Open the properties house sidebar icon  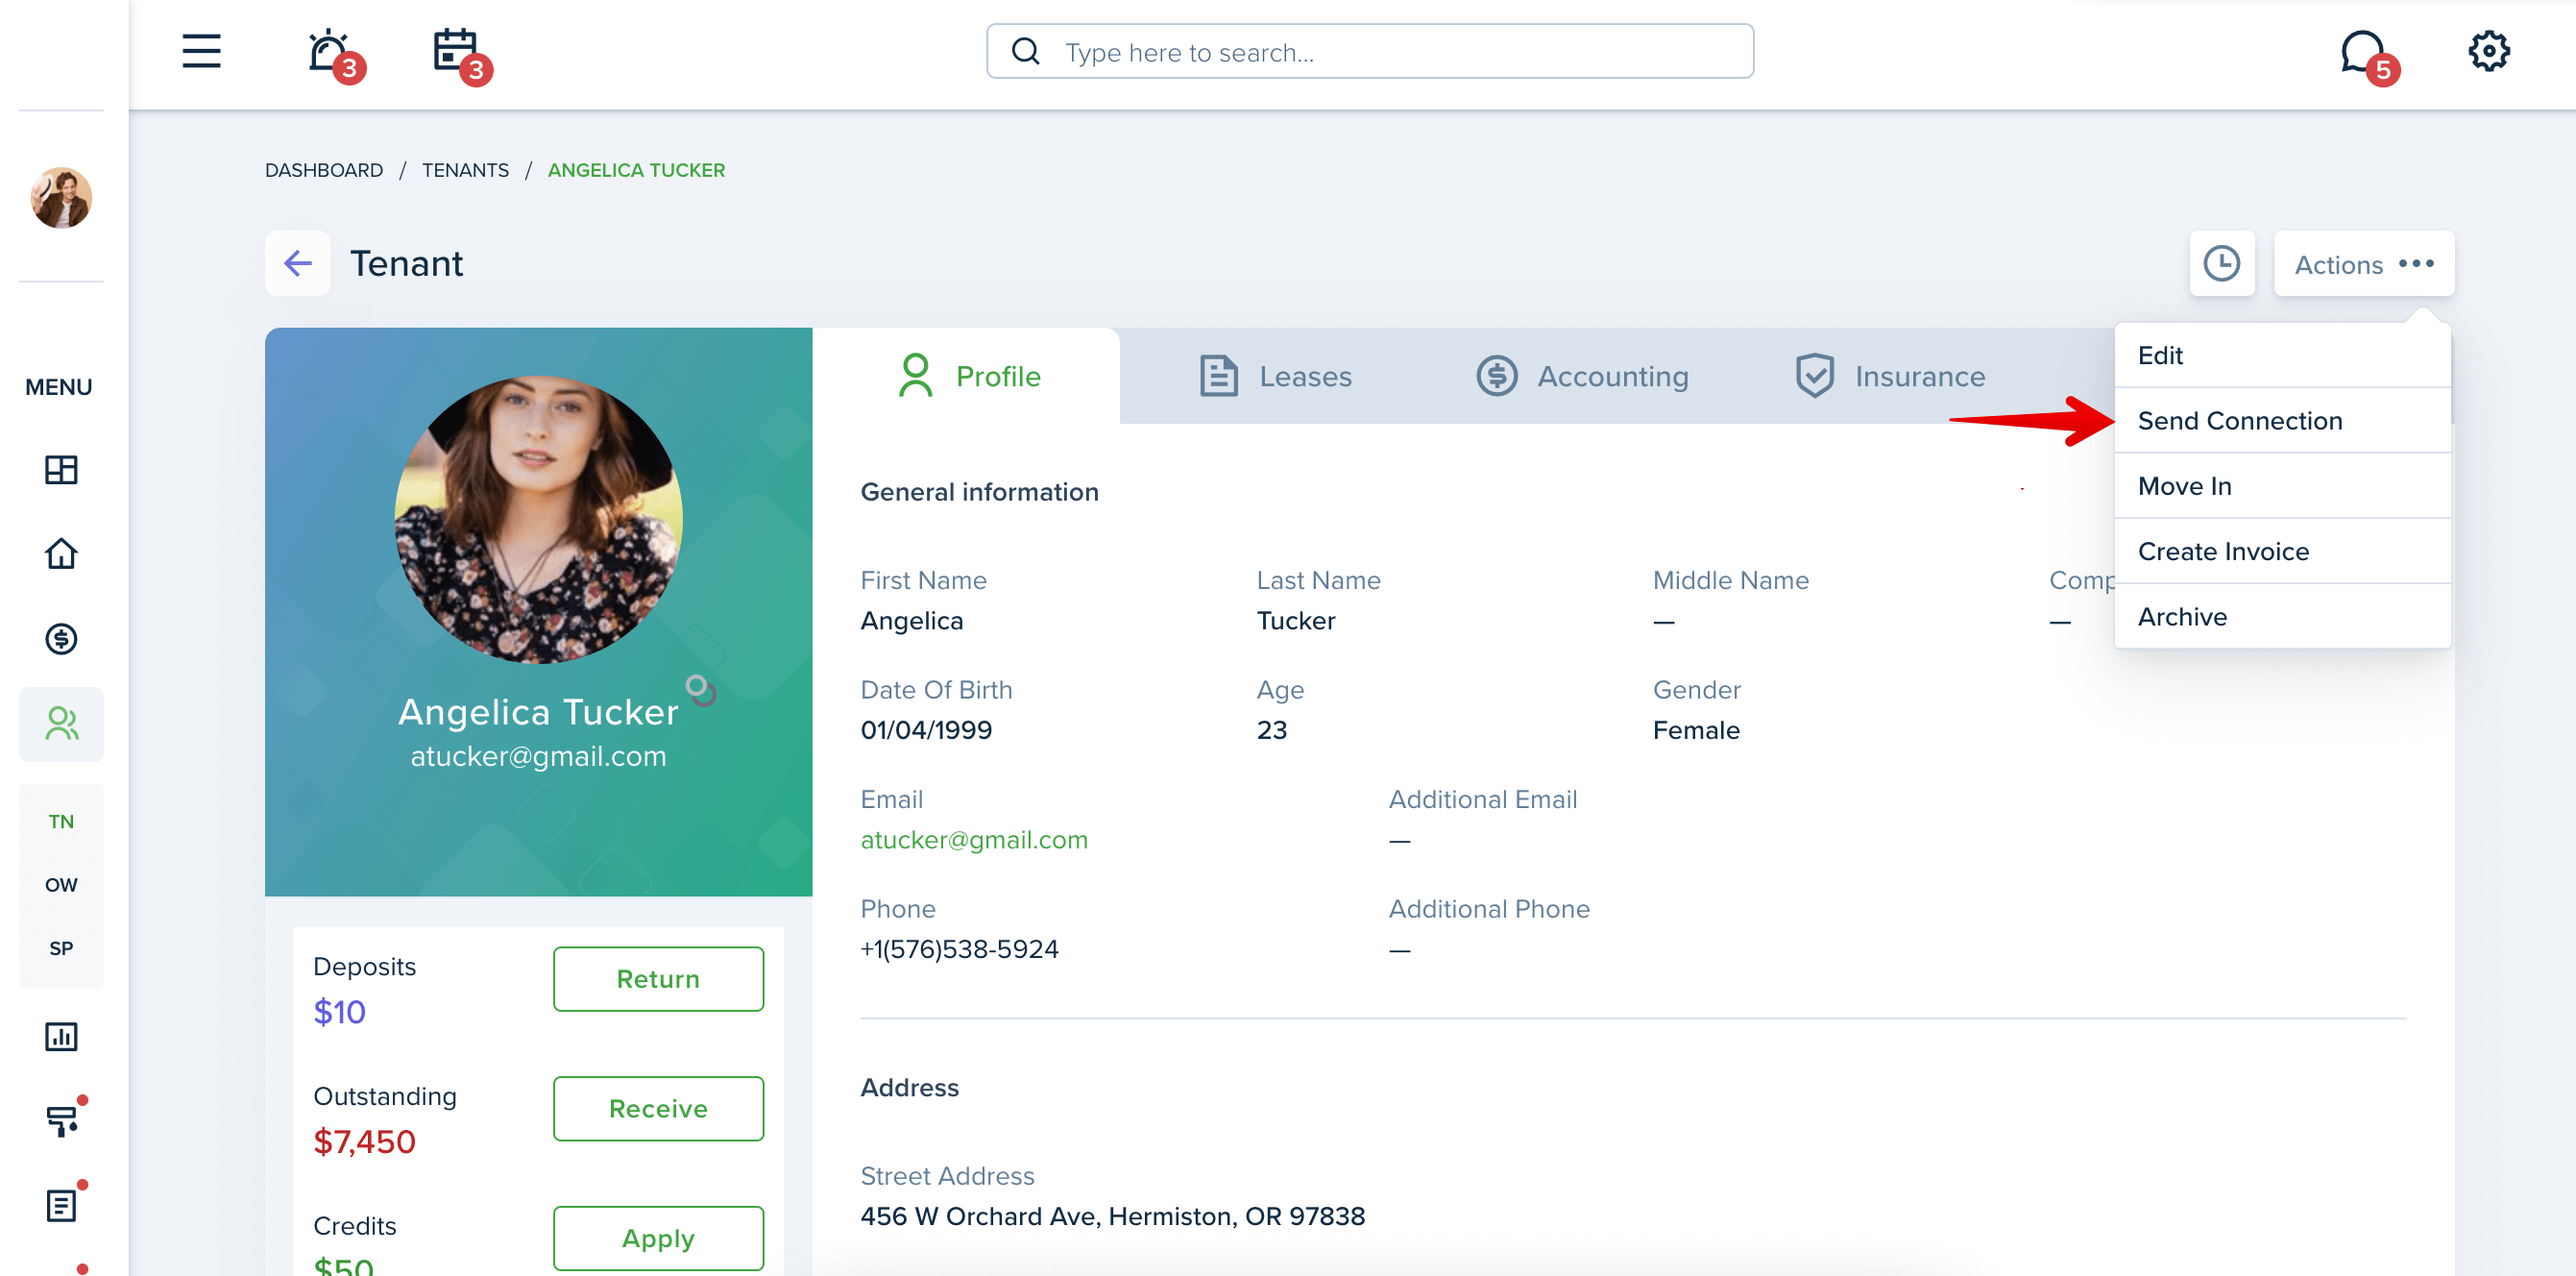pos(61,553)
